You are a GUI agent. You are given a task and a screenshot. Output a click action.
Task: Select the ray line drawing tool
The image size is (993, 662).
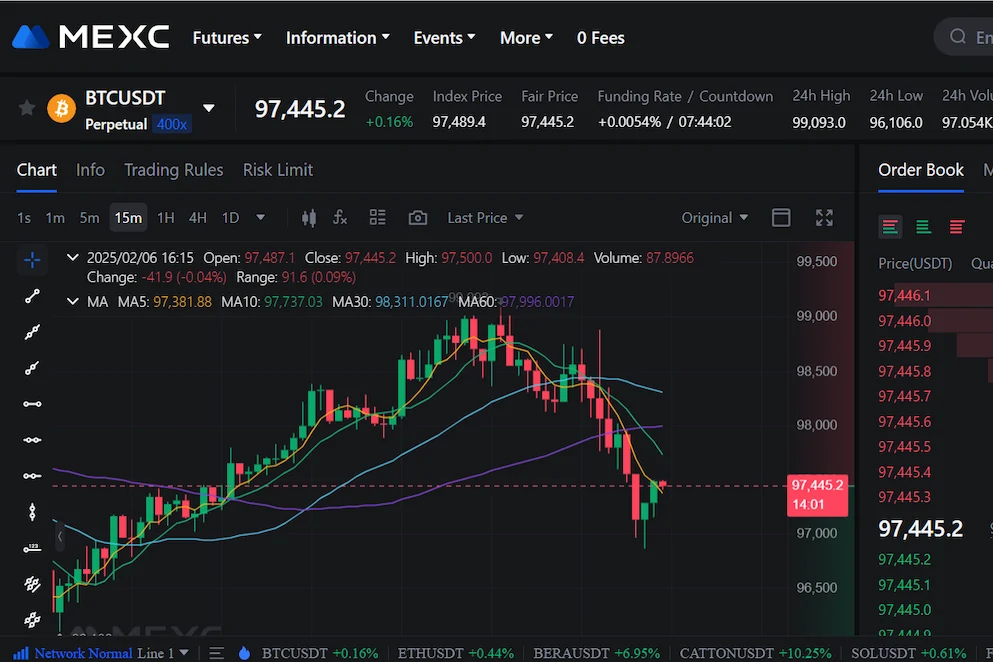point(32,332)
